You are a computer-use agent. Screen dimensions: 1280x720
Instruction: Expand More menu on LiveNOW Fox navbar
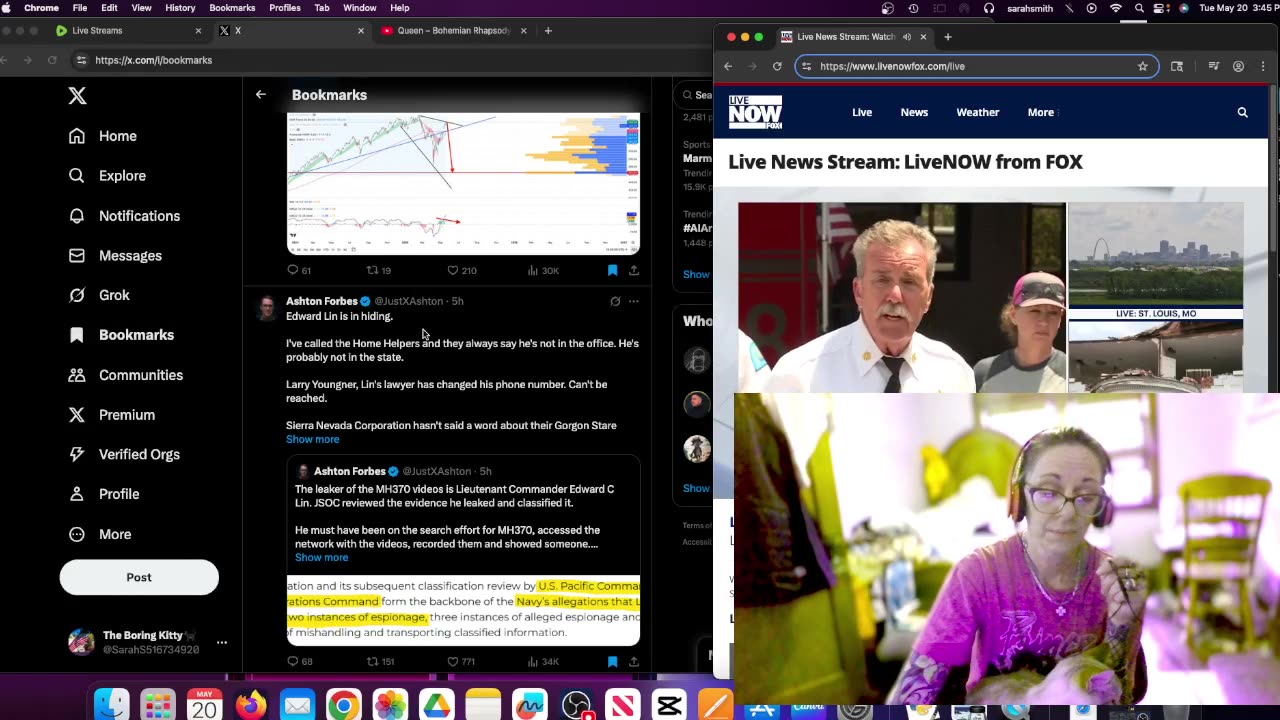coord(1041,113)
